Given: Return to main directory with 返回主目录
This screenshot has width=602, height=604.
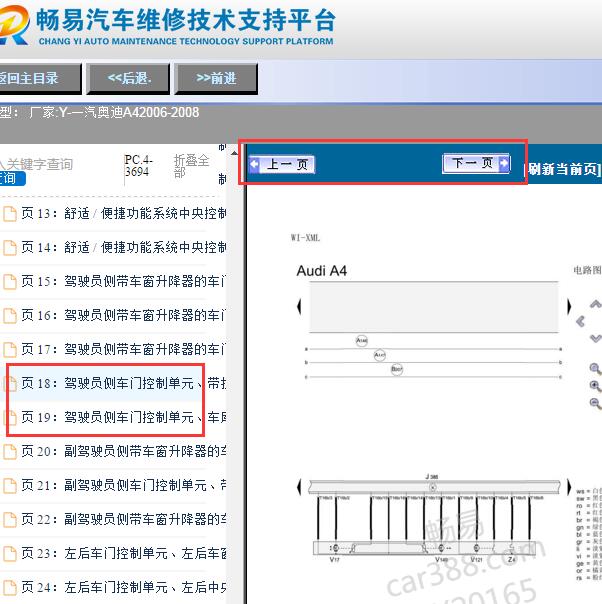Looking at the screenshot, I should coord(40,79).
